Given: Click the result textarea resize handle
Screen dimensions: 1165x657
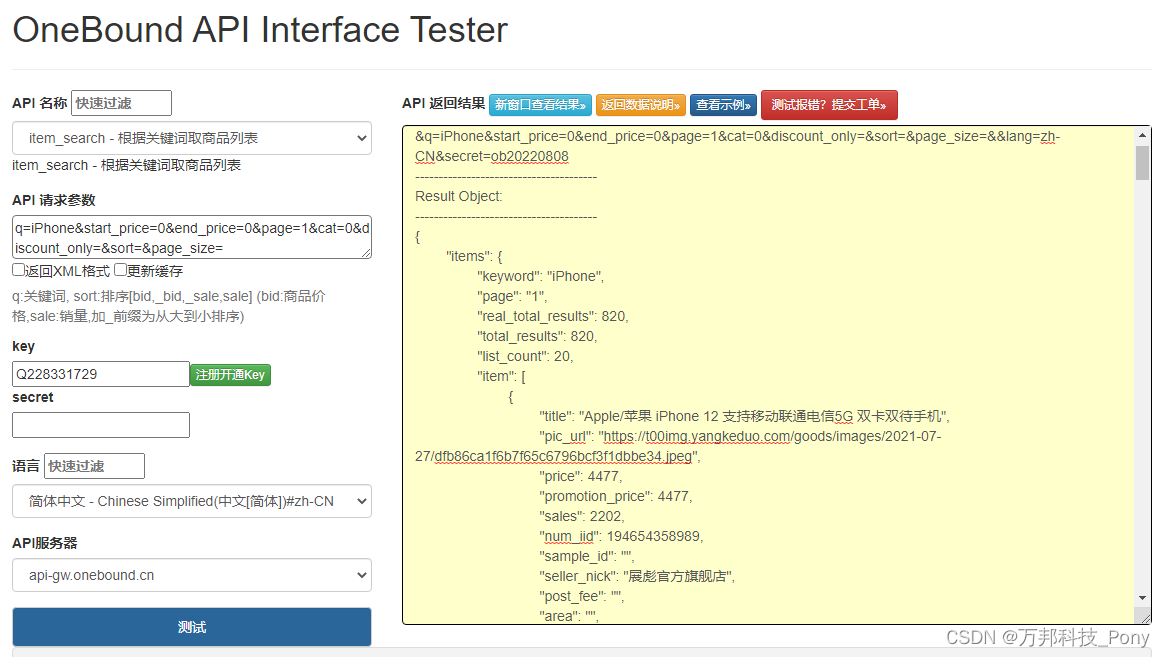Looking at the screenshot, I should (1144, 617).
